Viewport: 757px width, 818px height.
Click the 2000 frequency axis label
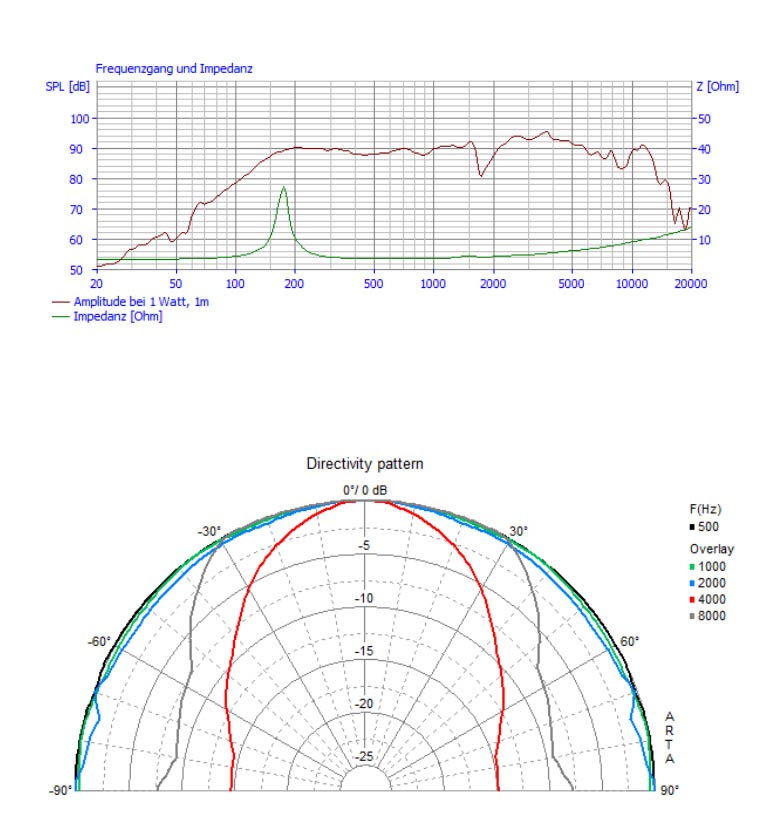point(493,284)
